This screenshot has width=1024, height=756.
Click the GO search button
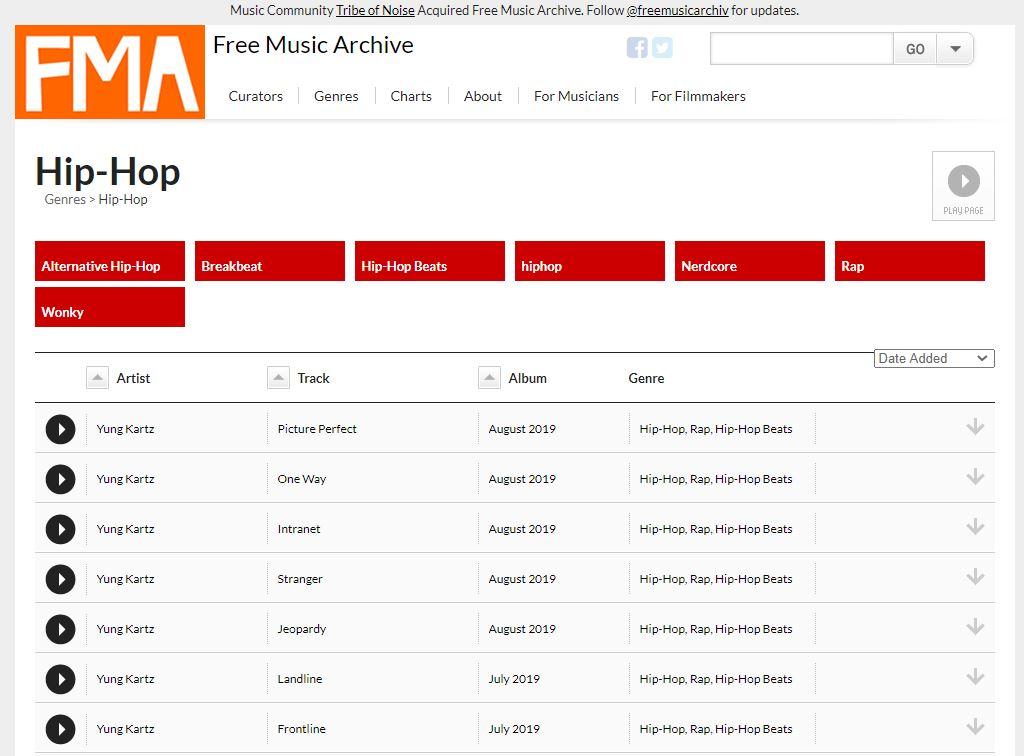pyautogui.click(x=915, y=49)
